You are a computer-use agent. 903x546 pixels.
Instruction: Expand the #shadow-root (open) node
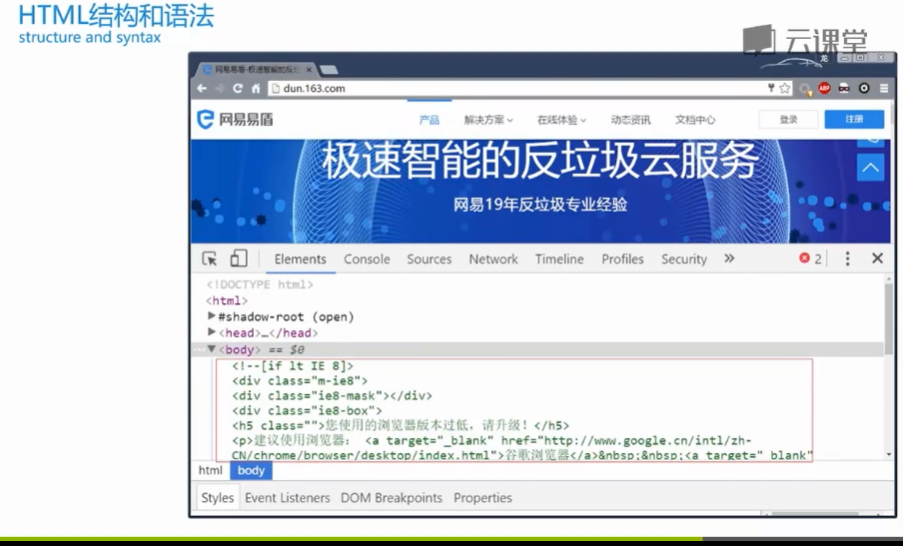[x=211, y=316]
